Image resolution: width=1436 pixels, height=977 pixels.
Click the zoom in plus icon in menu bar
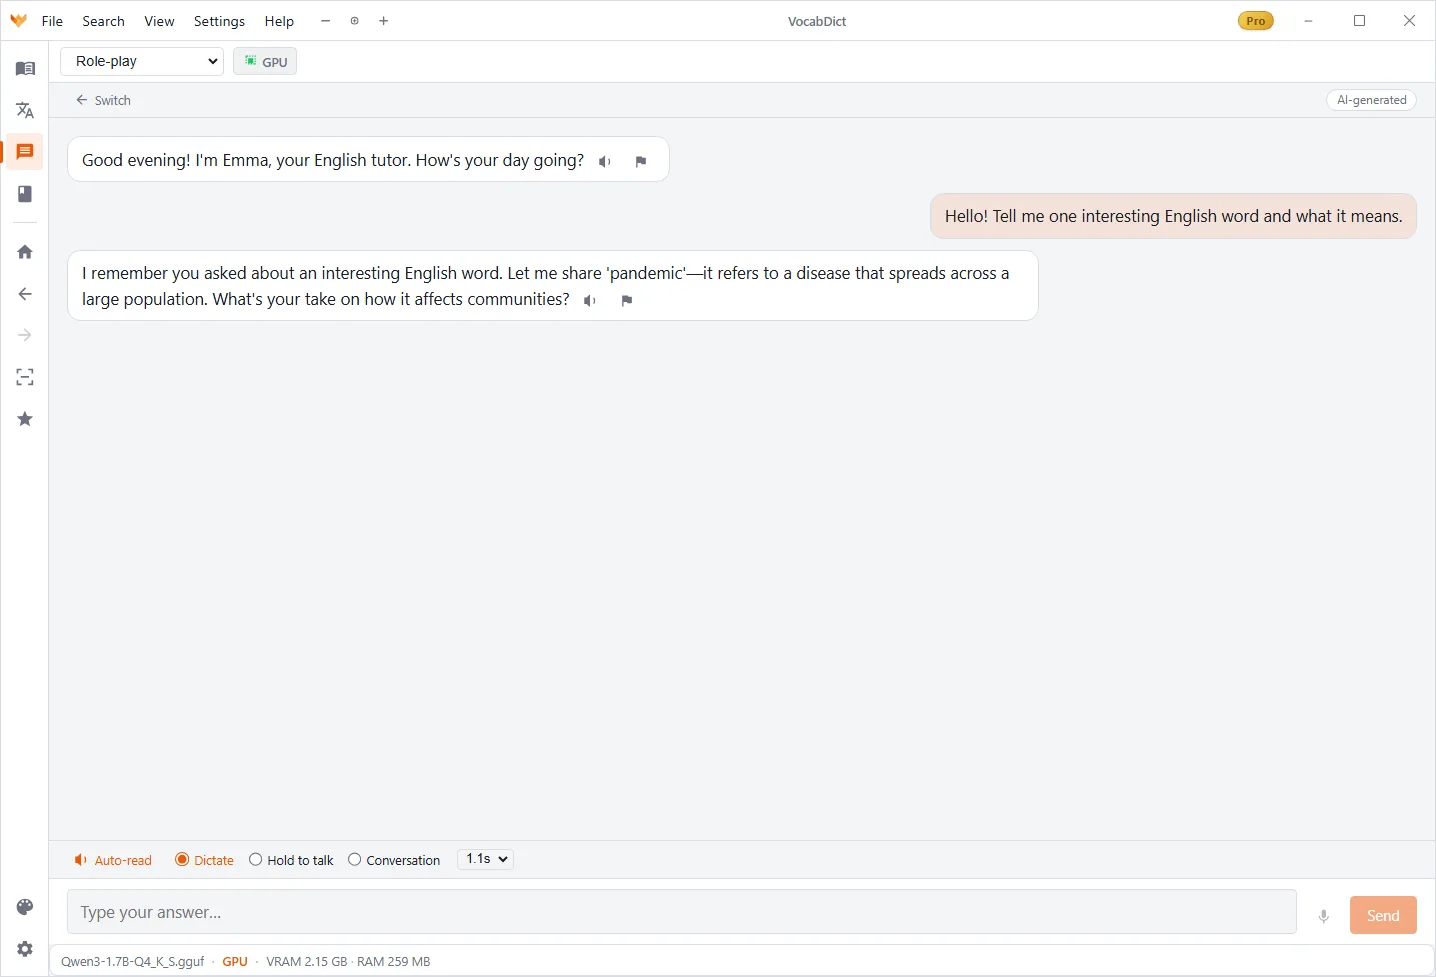(x=384, y=21)
